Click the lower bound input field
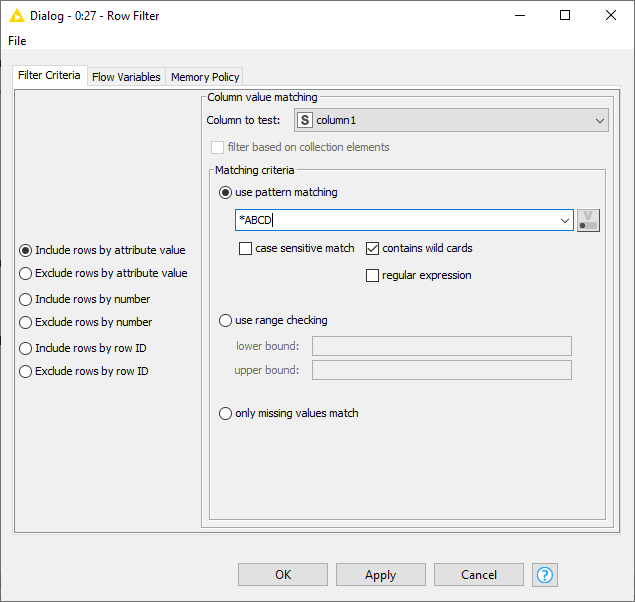 click(x=442, y=346)
